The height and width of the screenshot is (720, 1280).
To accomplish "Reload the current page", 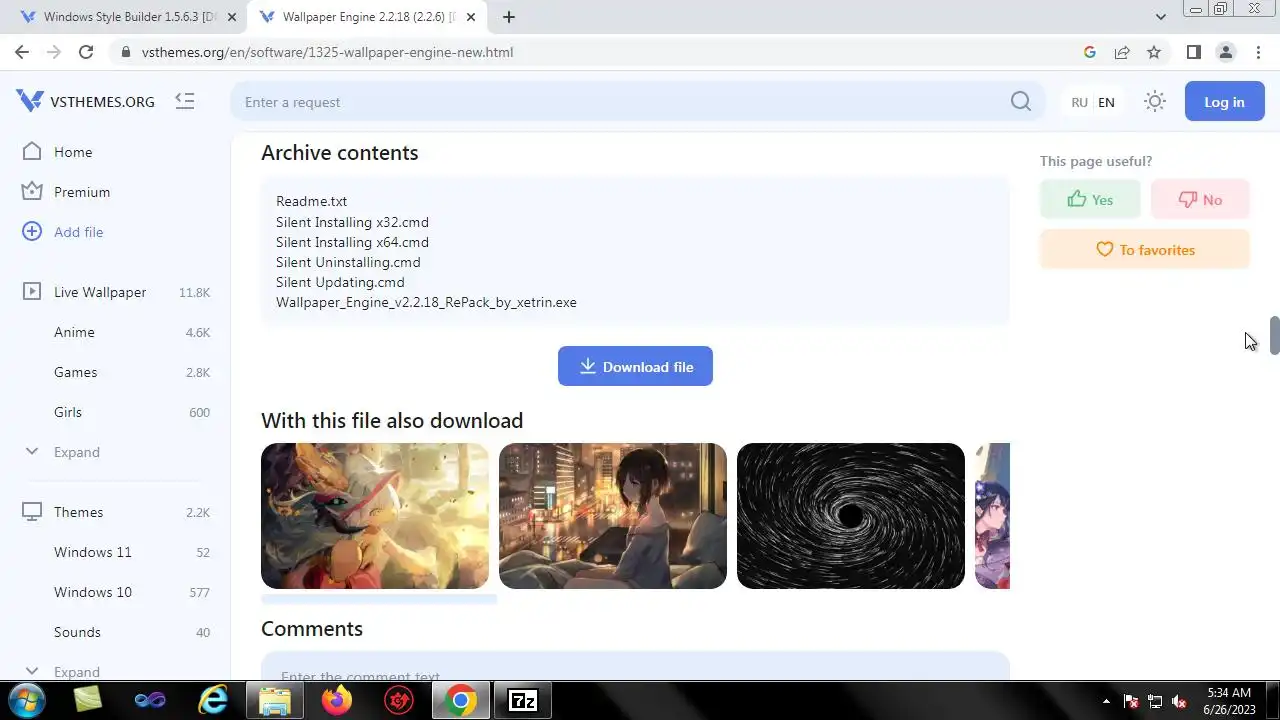I will [86, 52].
